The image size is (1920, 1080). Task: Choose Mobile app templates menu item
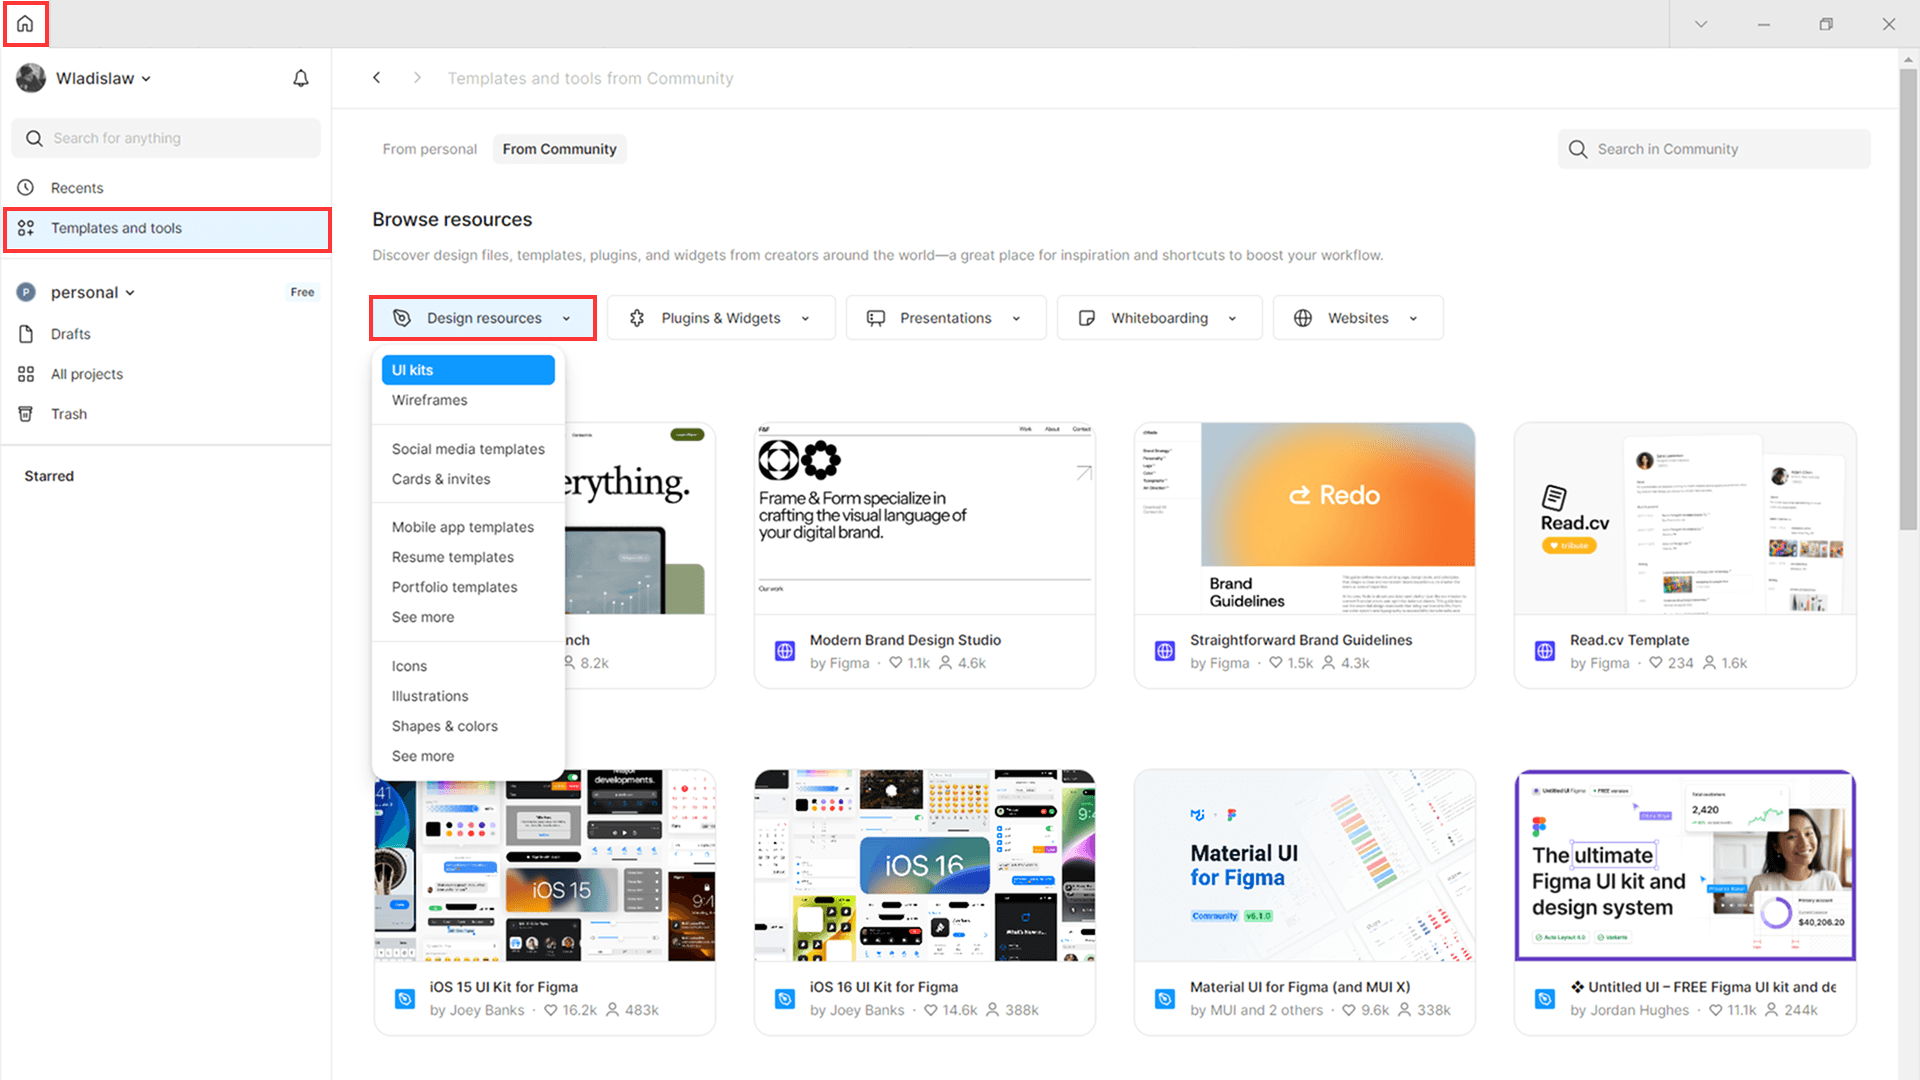462,527
